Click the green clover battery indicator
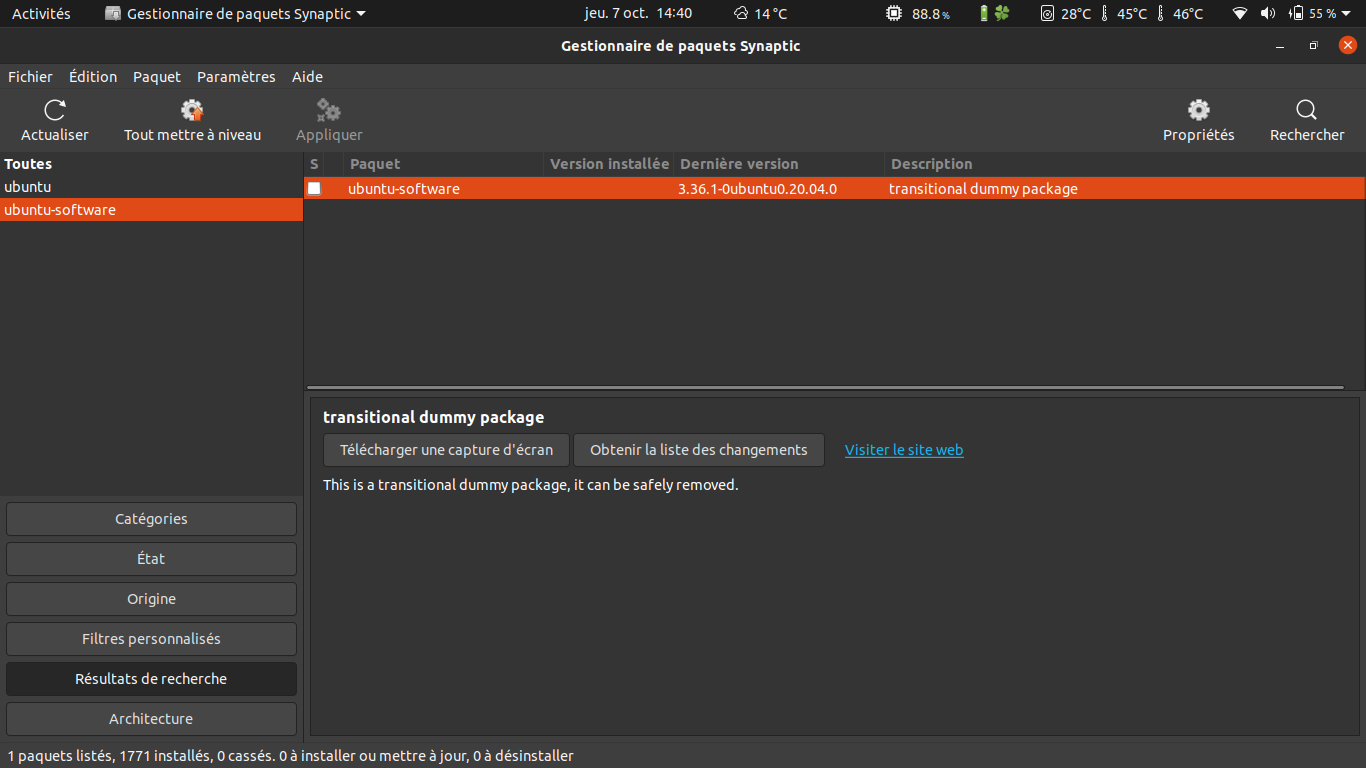Viewport: 1366px width, 768px height. [995, 14]
